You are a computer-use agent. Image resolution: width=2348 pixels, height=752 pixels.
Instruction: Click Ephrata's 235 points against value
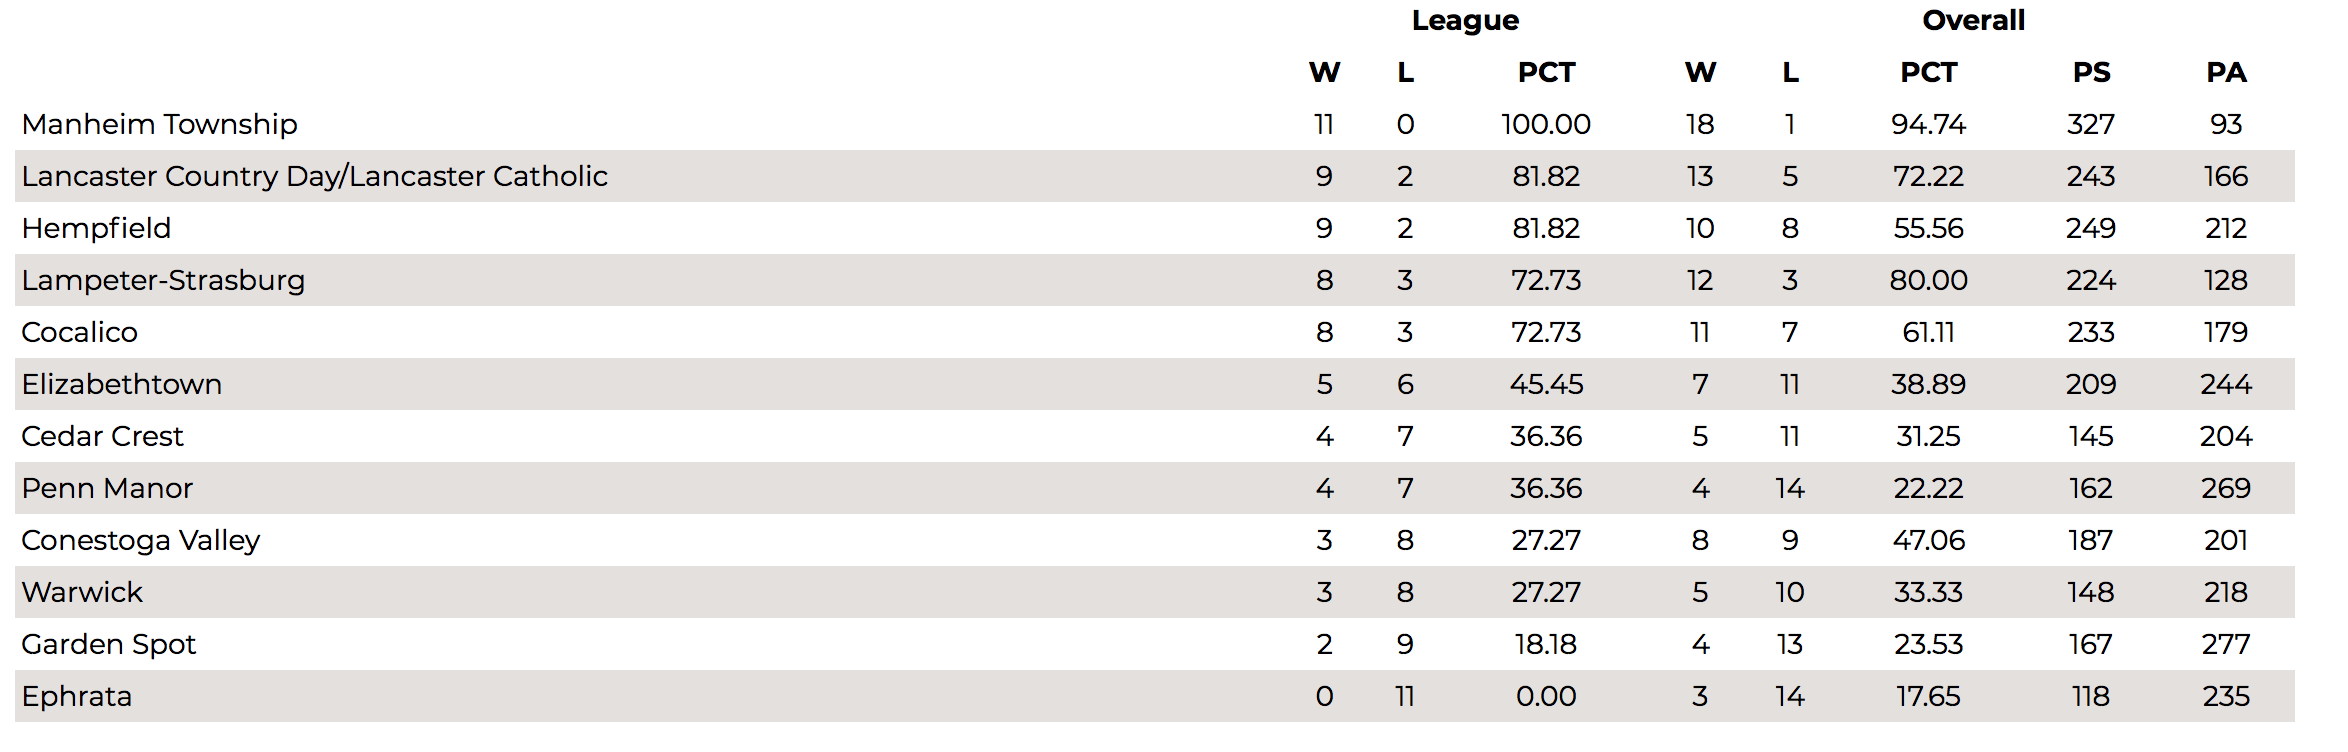click(2226, 696)
